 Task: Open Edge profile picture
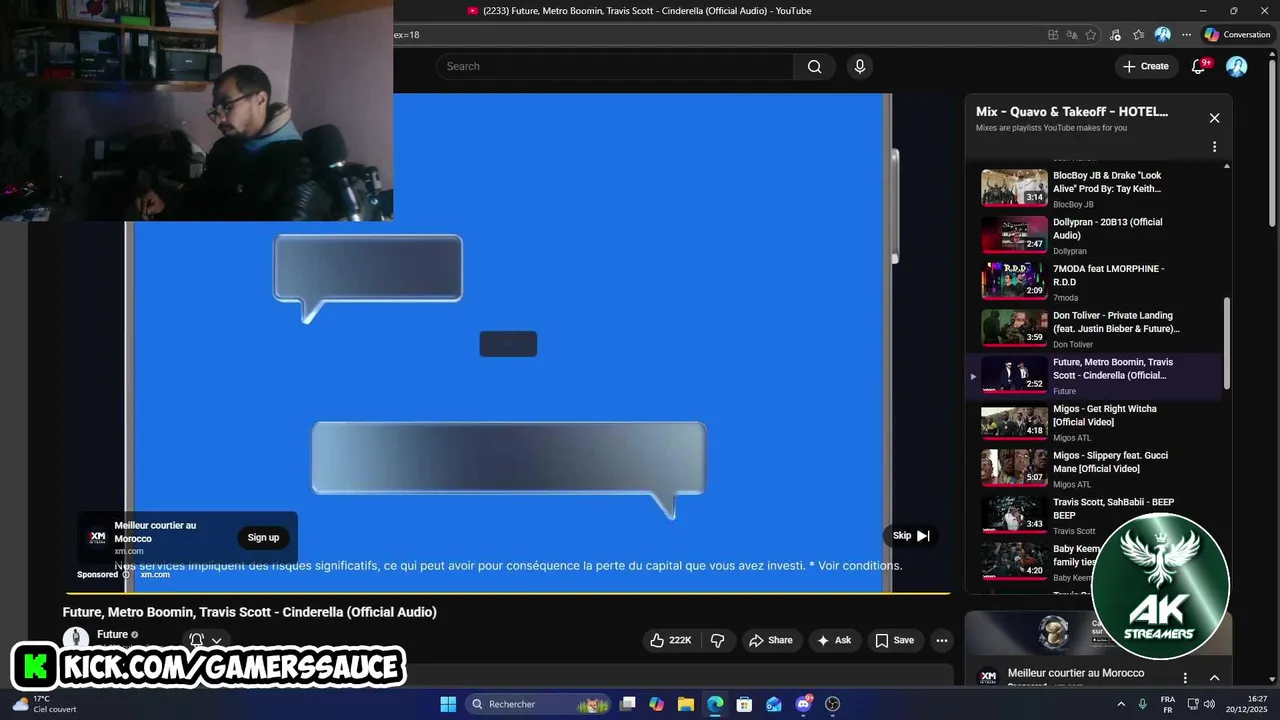[x=1162, y=35]
